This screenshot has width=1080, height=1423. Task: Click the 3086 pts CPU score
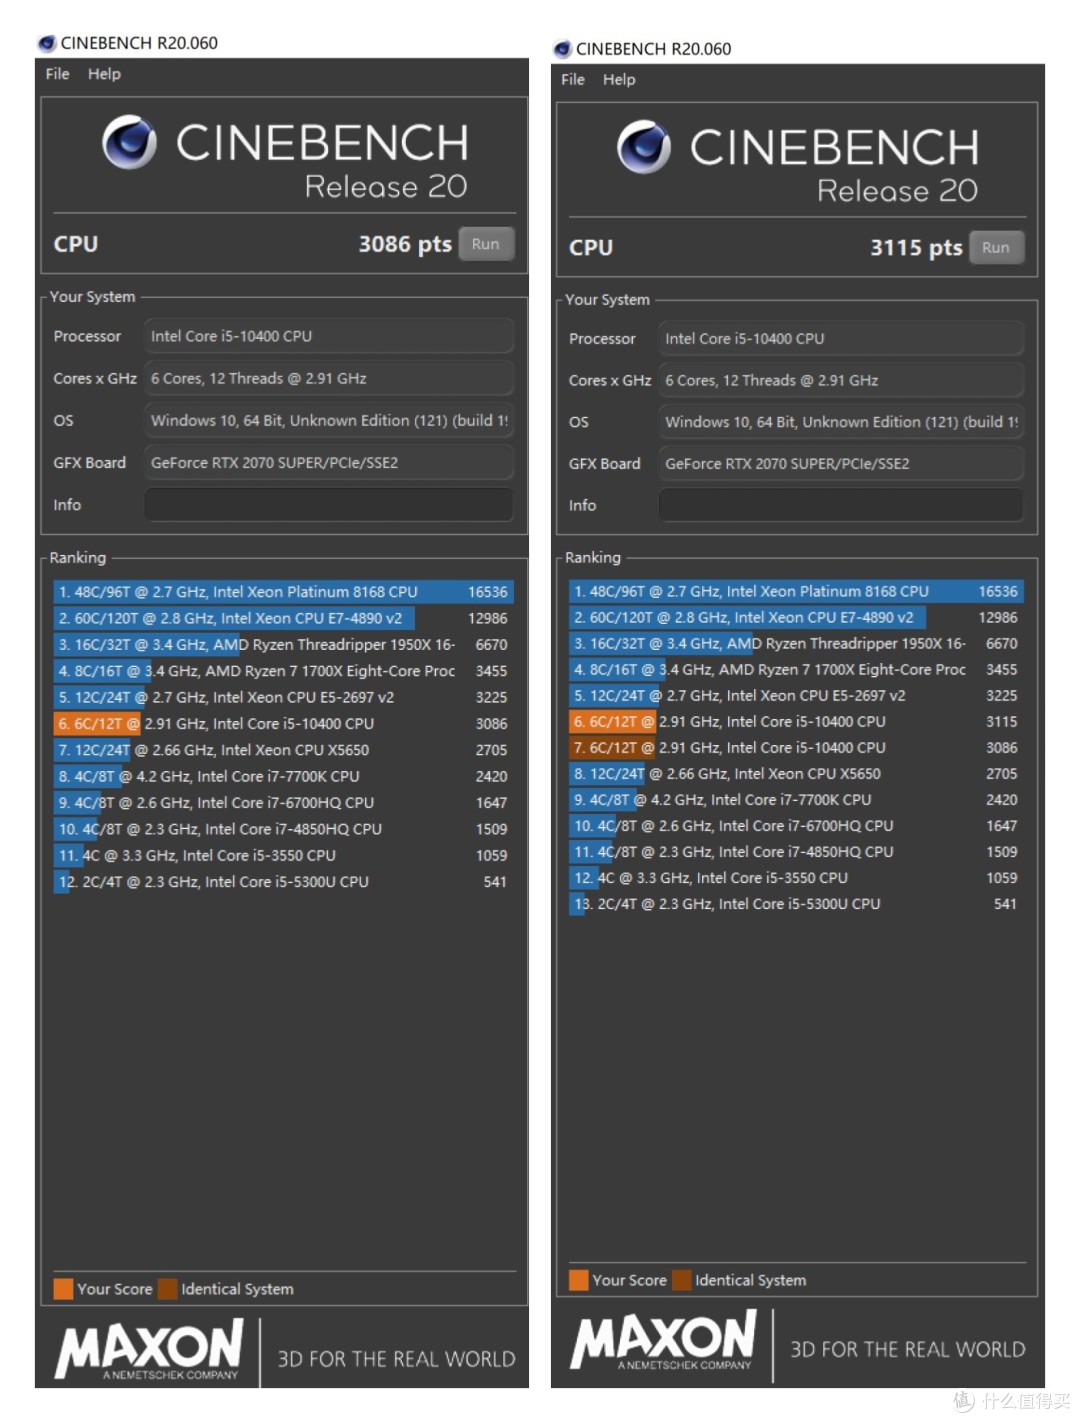tap(405, 244)
